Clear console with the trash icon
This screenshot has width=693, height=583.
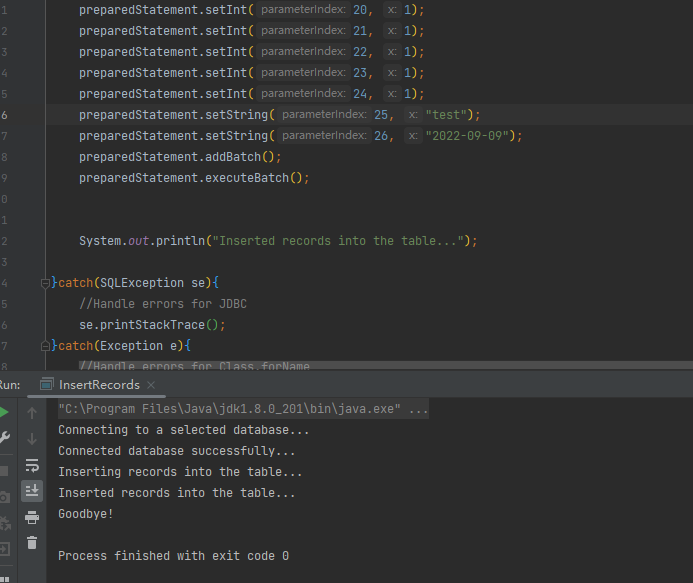coord(32,542)
